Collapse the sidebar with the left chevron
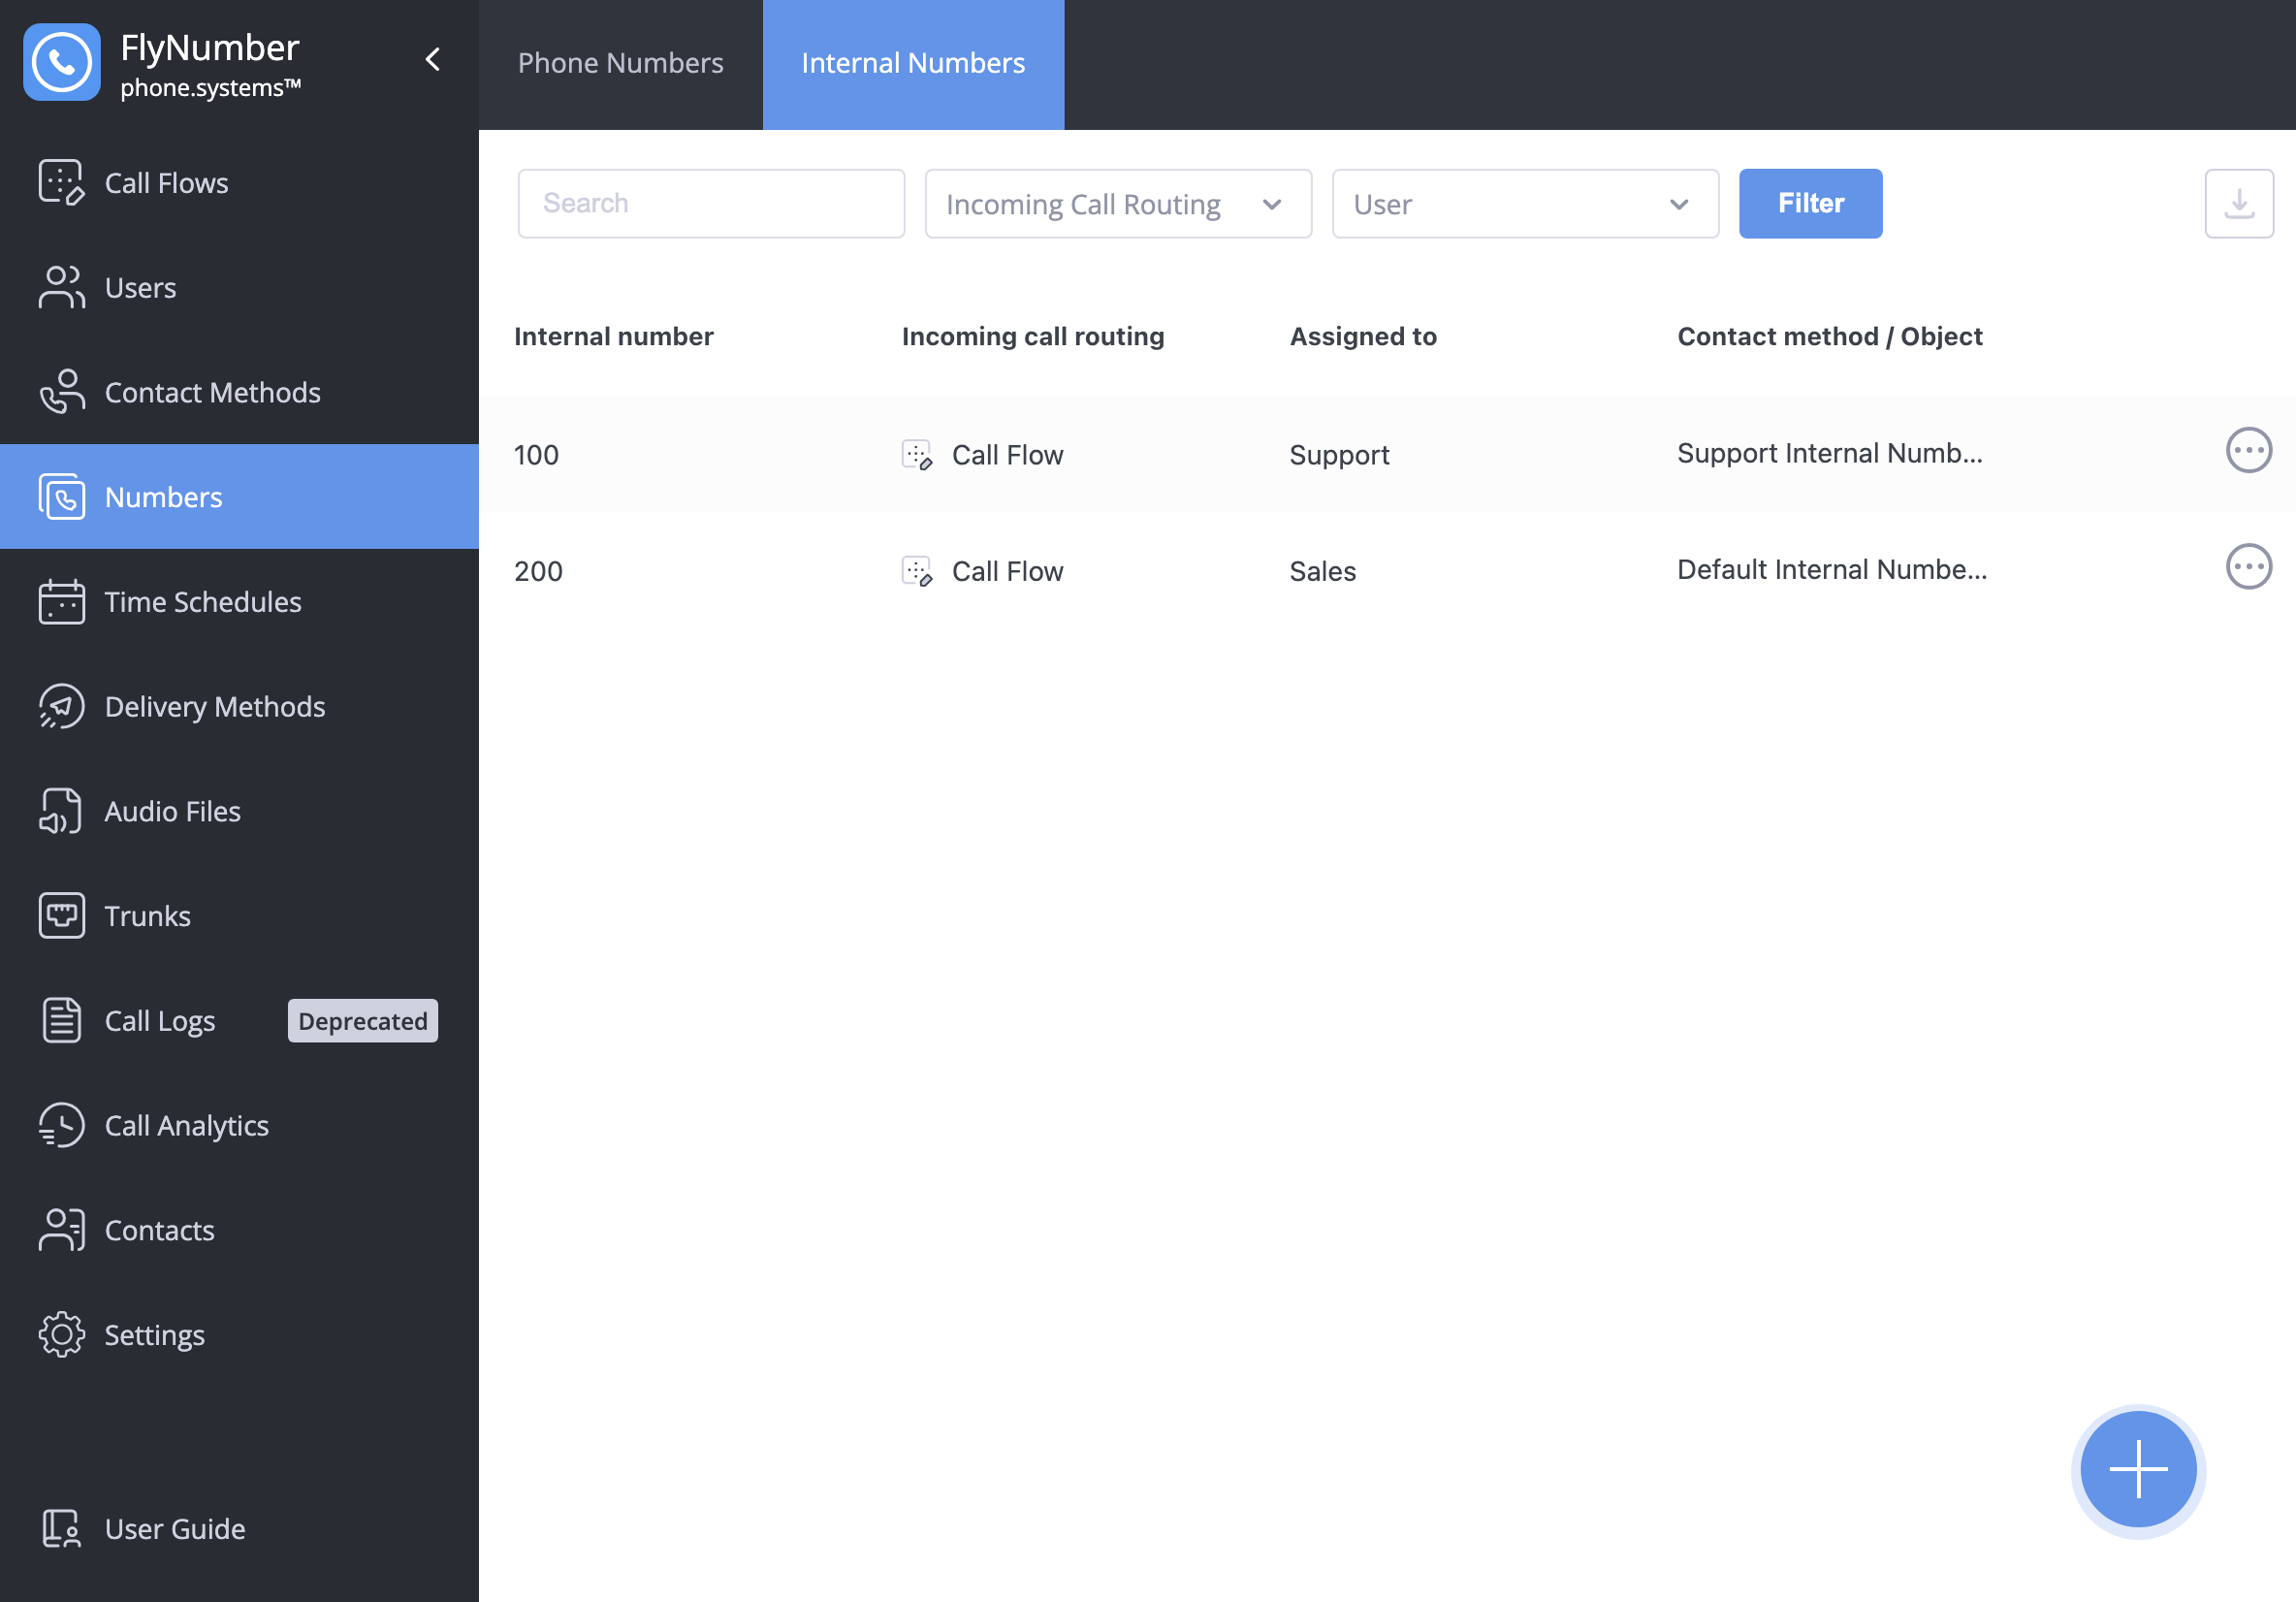Viewport: 2296px width, 1602px height. (x=433, y=60)
